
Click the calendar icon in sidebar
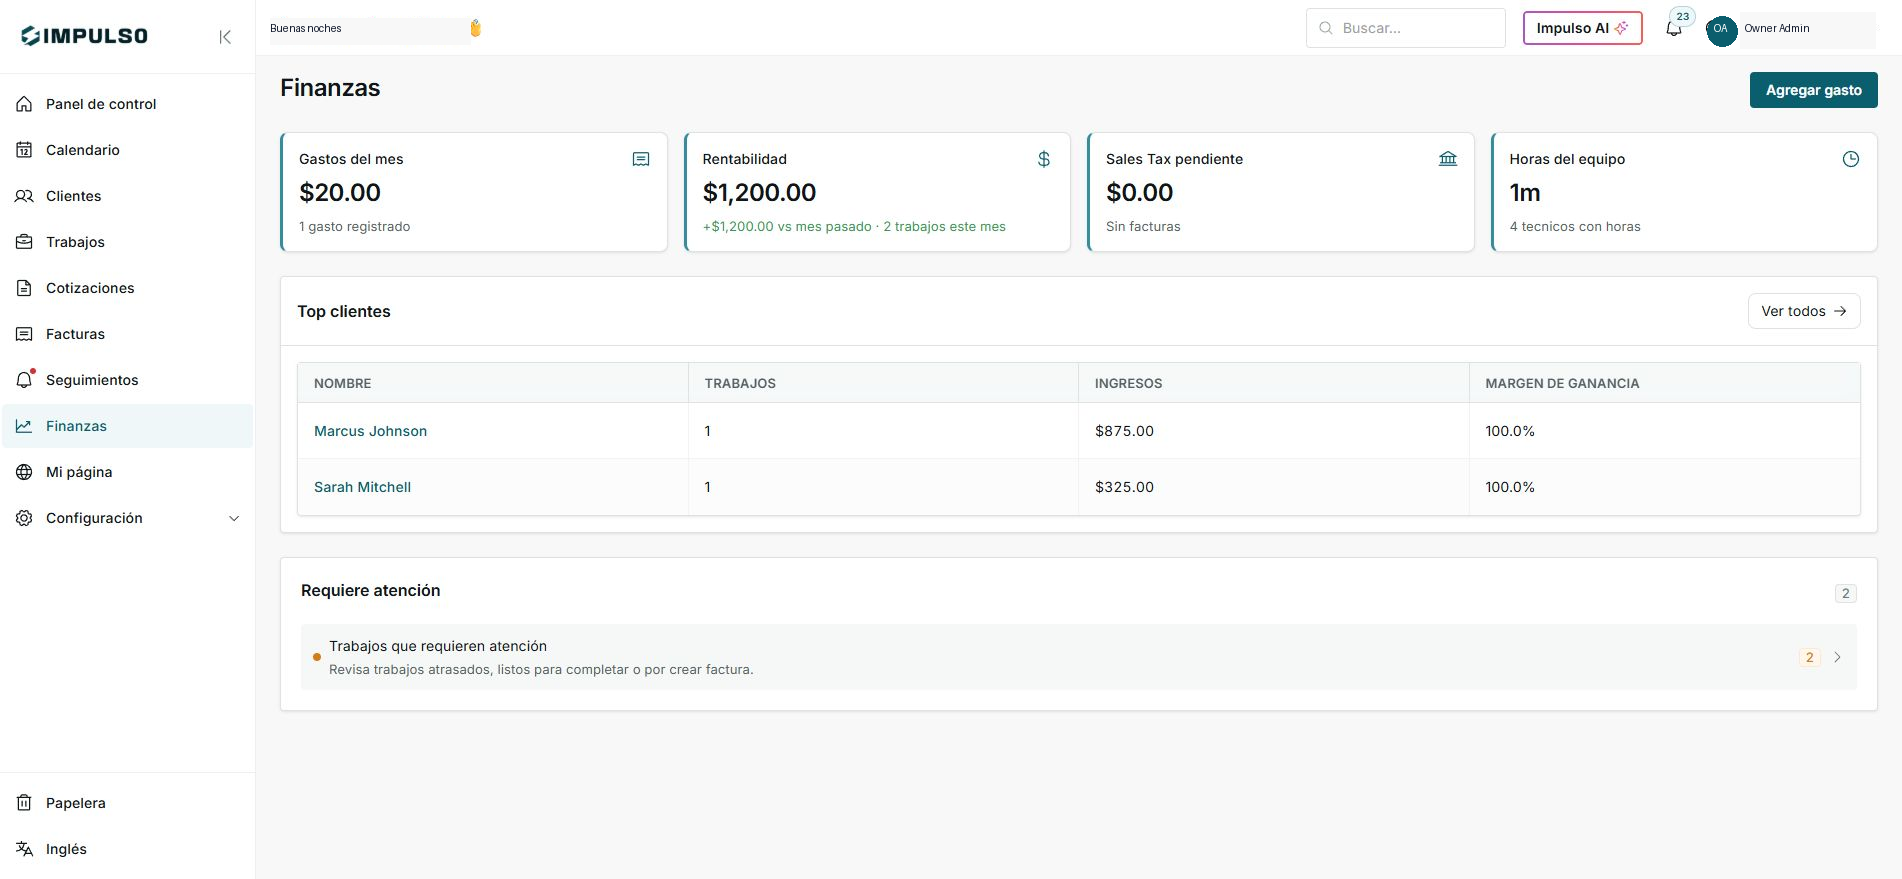point(25,150)
